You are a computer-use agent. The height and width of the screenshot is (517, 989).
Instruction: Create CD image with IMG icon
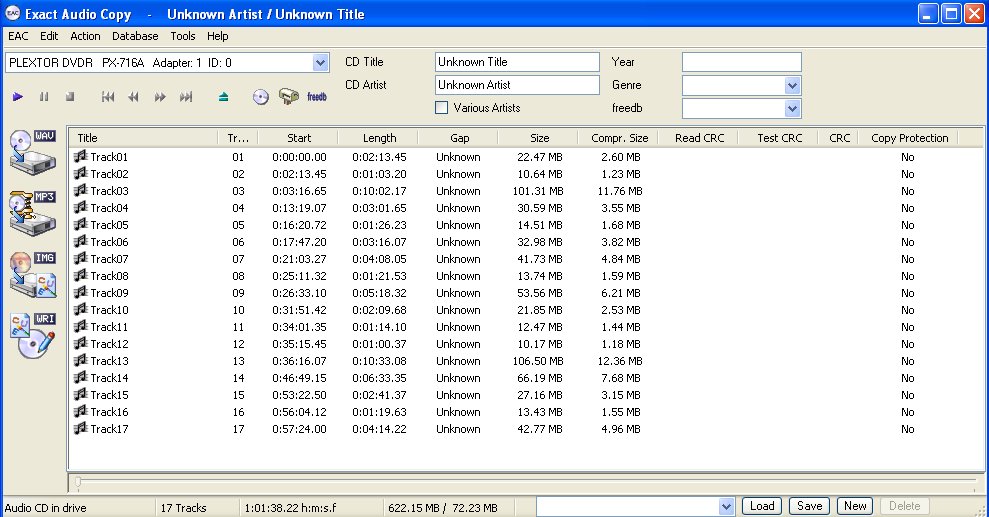click(33, 274)
